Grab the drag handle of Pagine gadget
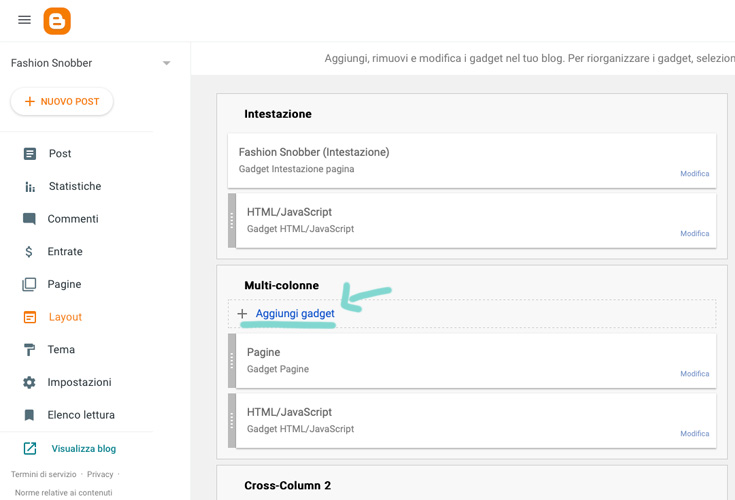The width and height of the screenshot is (735, 500). point(232,361)
